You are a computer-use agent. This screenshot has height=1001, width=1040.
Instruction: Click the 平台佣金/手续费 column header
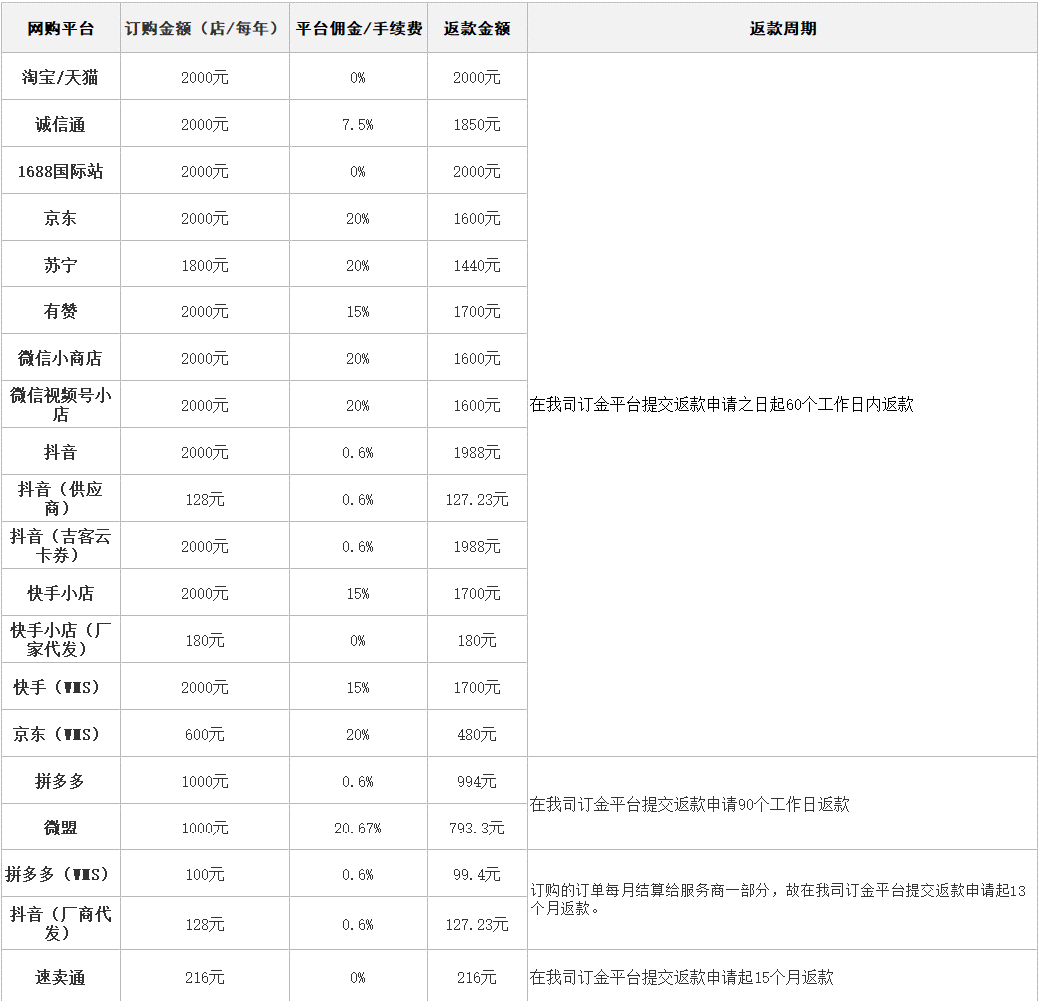click(358, 29)
